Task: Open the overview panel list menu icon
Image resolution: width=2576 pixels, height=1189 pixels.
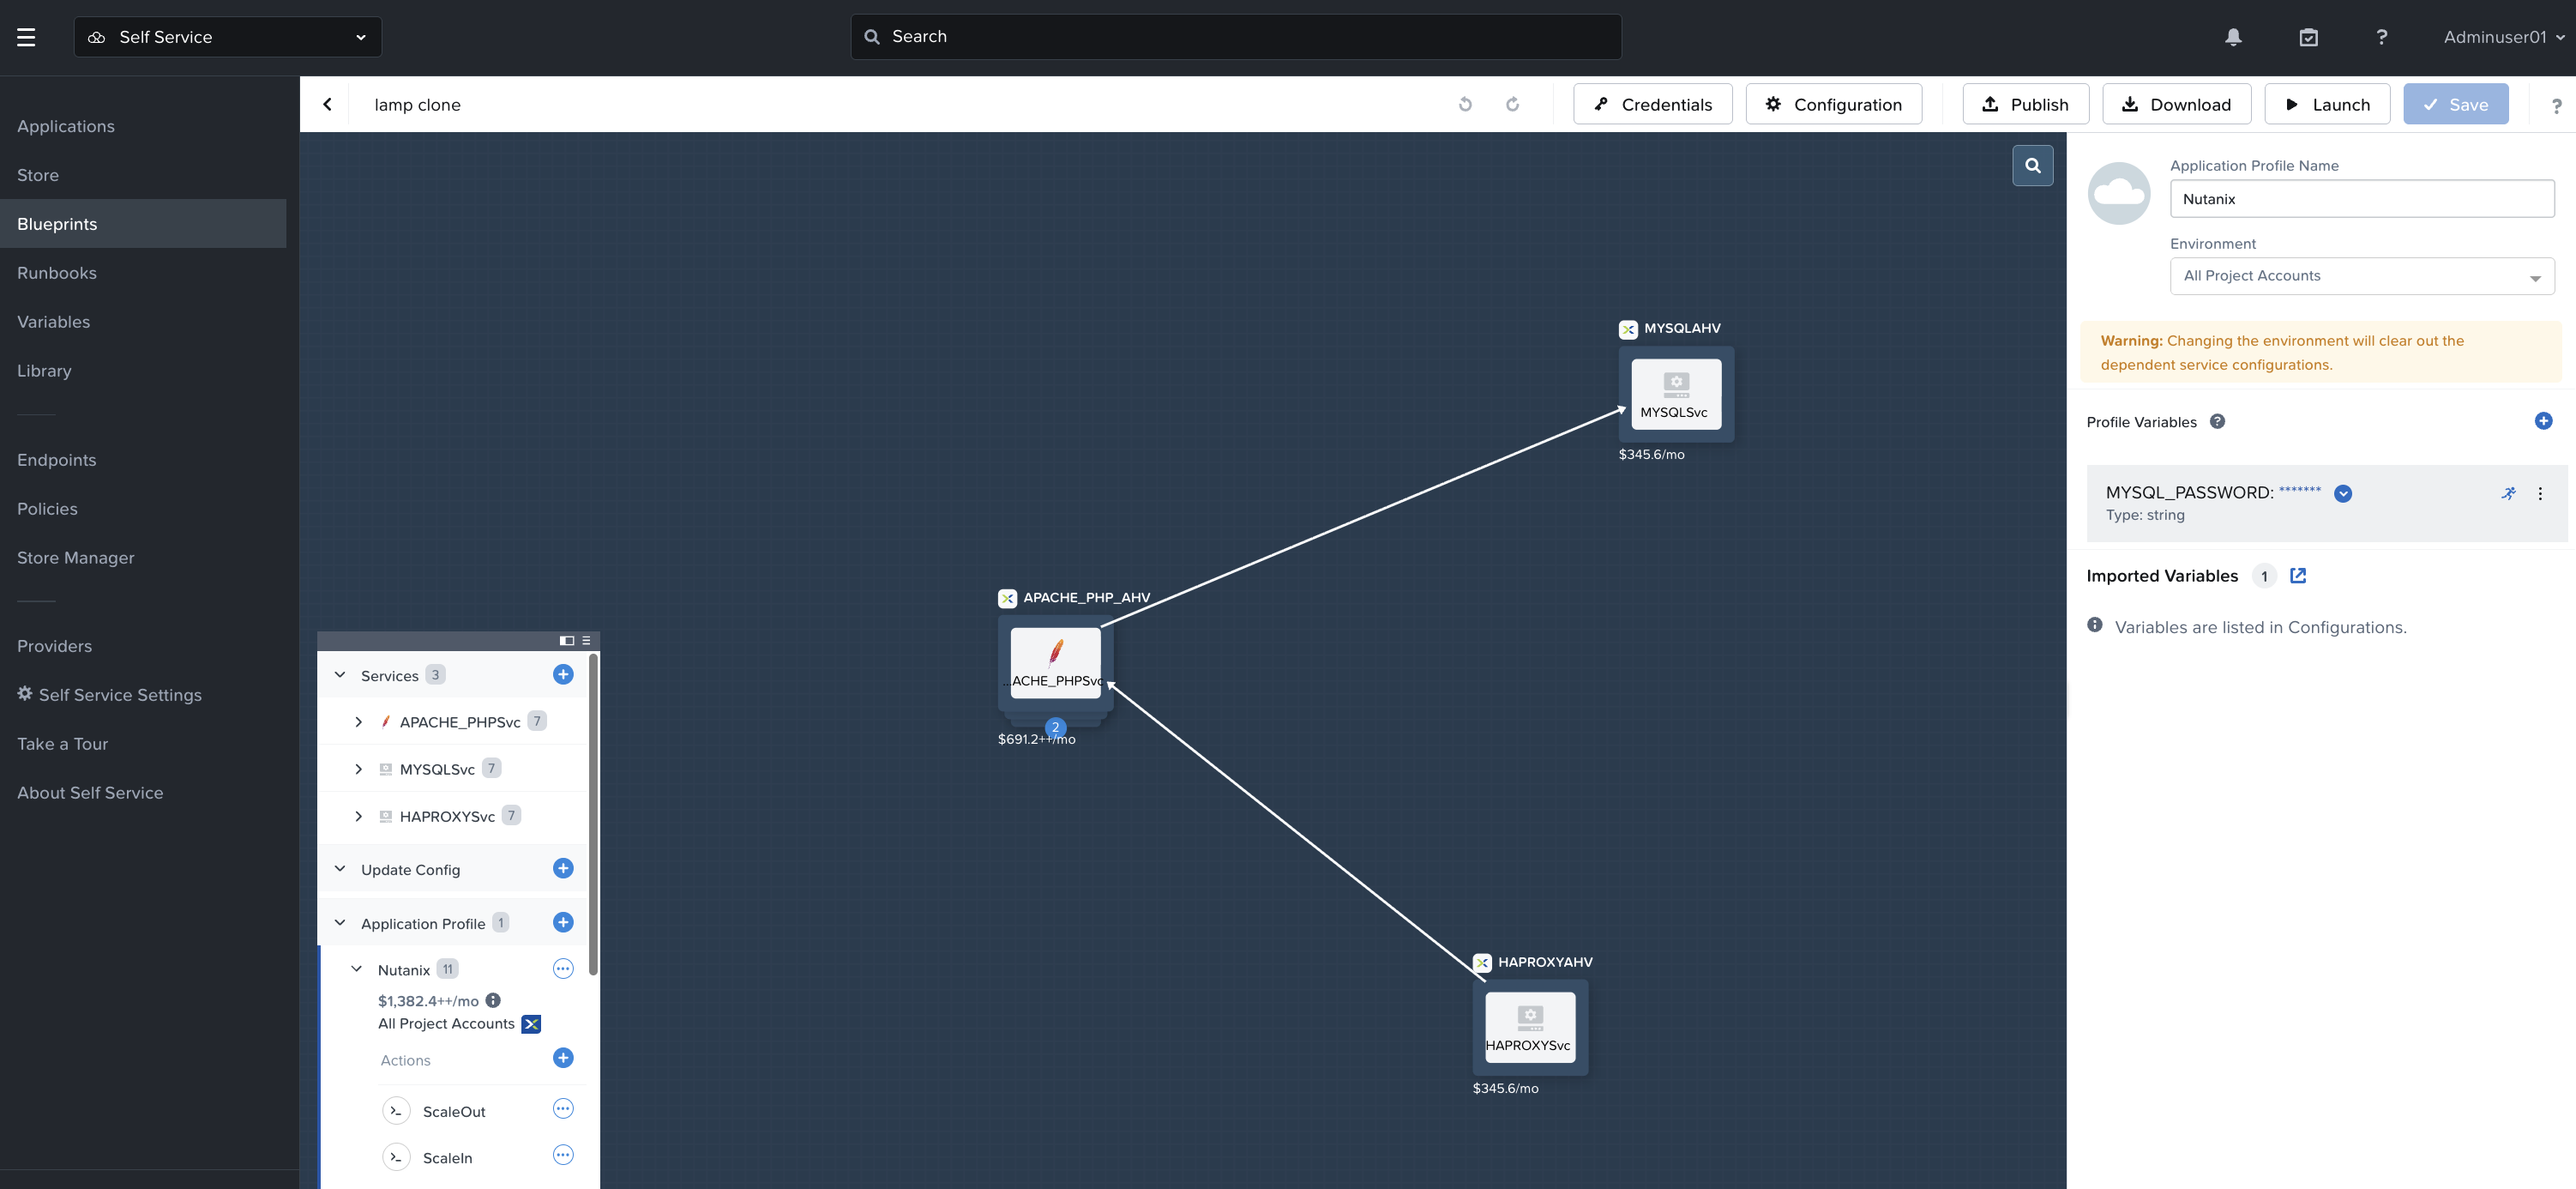Action: point(587,640)
